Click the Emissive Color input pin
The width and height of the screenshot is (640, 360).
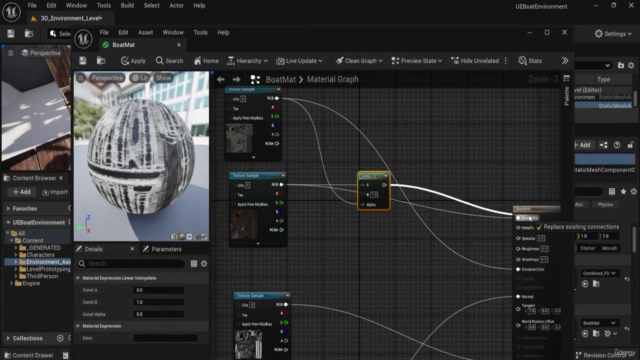coord(518,269)
